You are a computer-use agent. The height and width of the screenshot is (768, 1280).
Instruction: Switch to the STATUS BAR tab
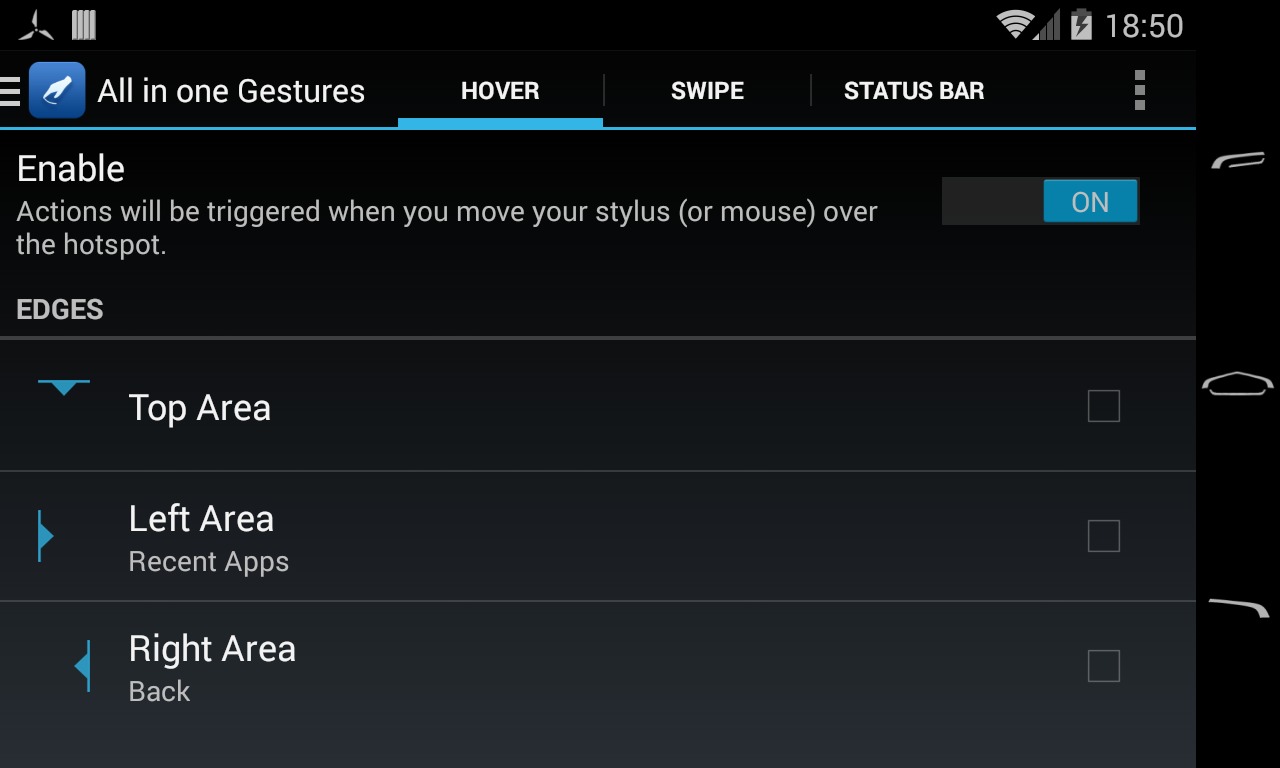click(914, 91)
